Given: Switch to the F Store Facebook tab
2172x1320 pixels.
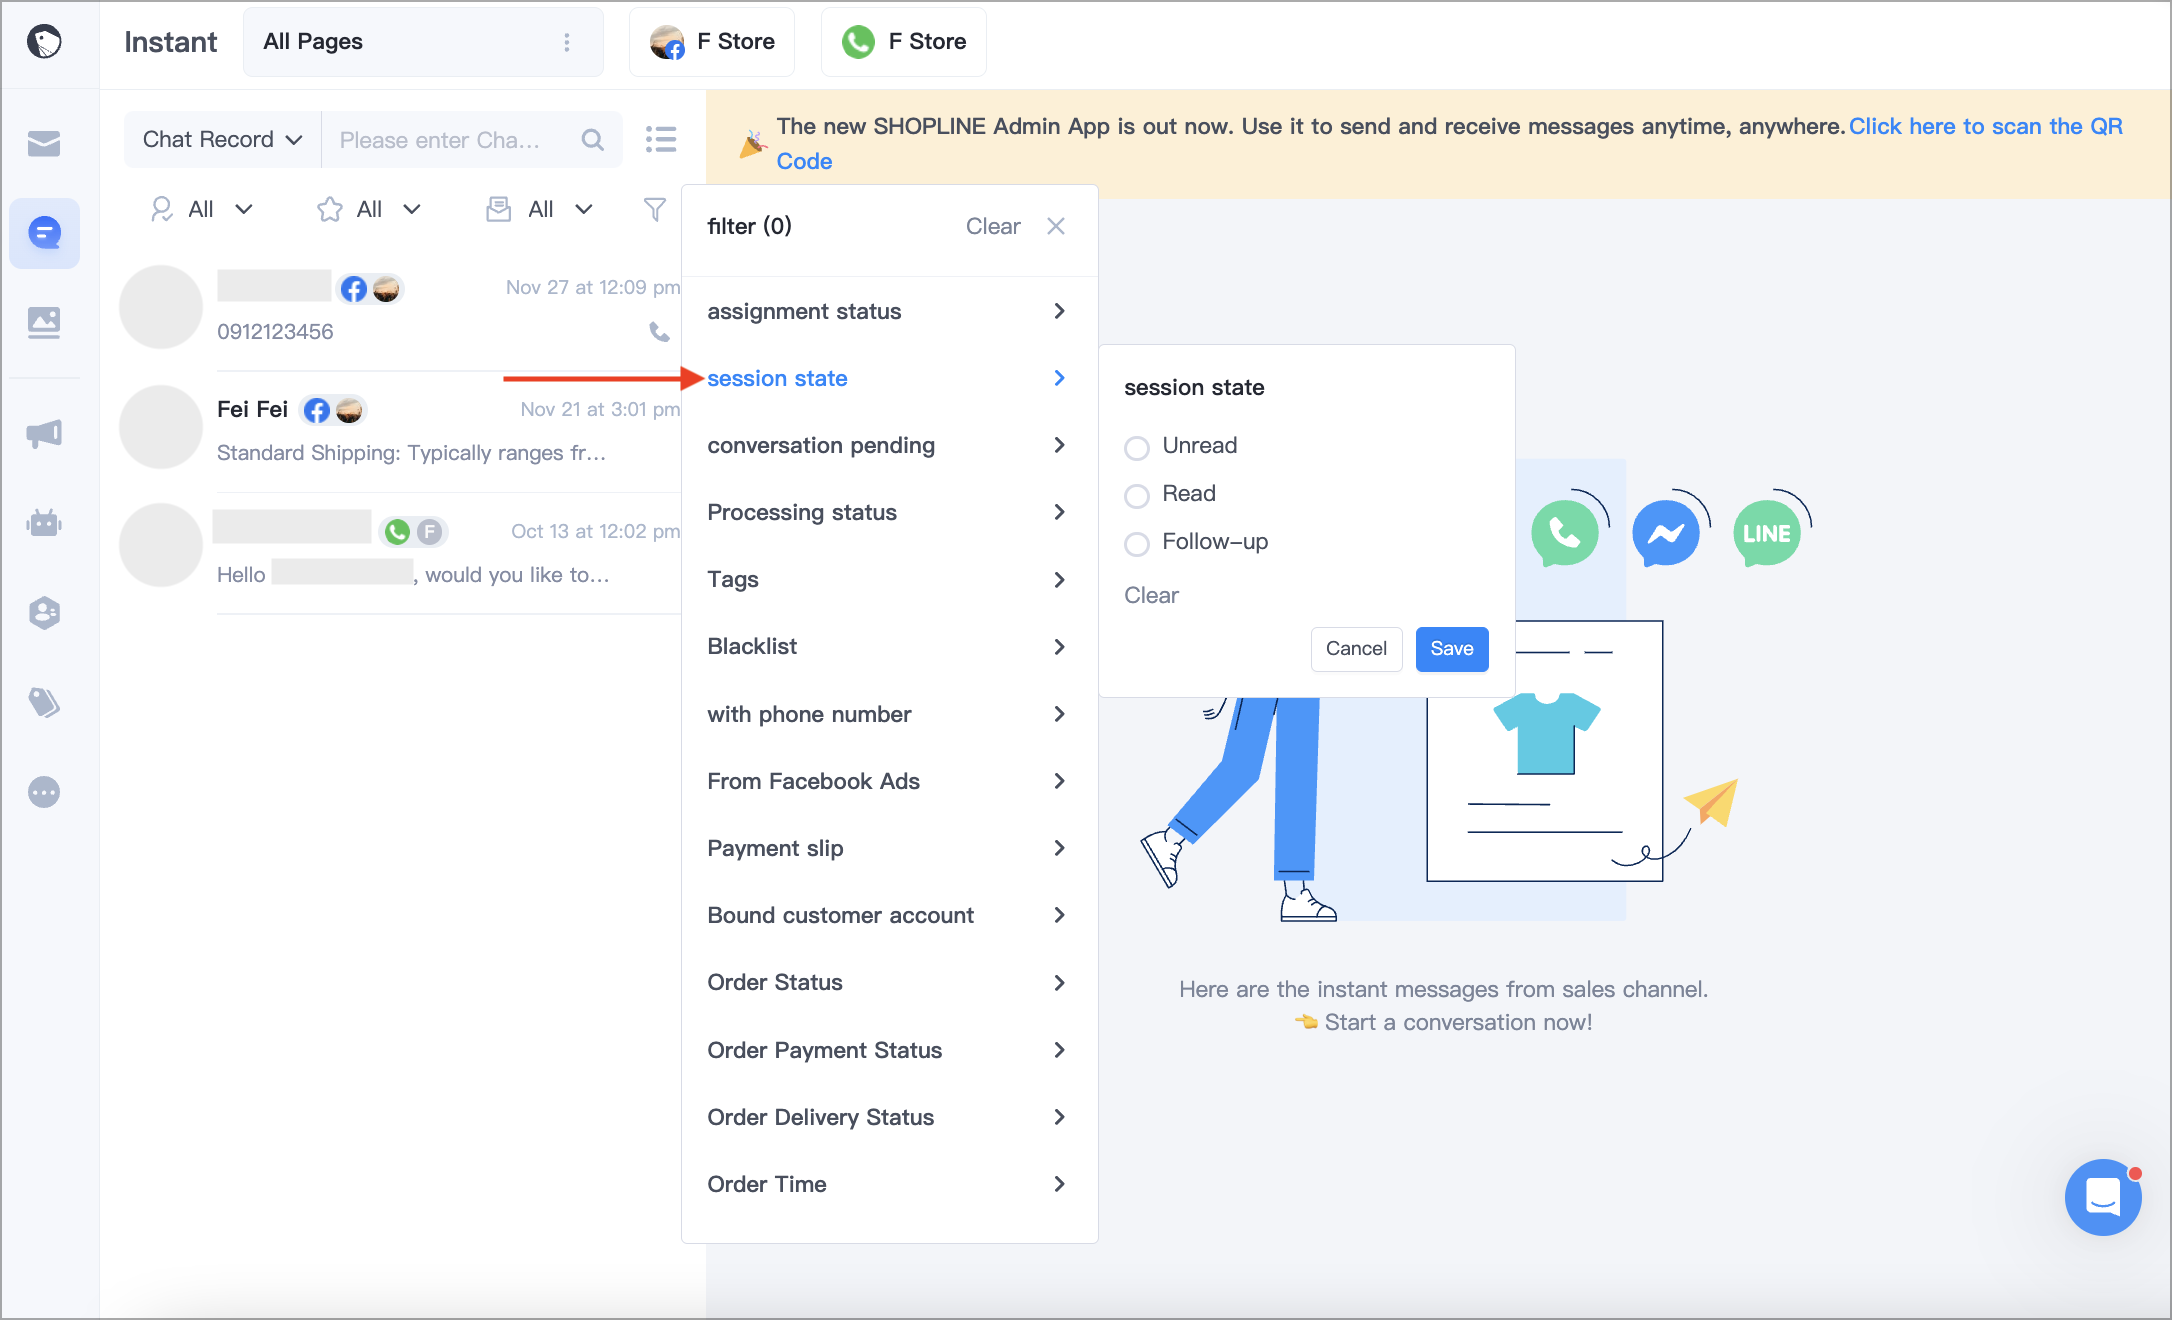Looking at the screenshot, I should point(712,42).
